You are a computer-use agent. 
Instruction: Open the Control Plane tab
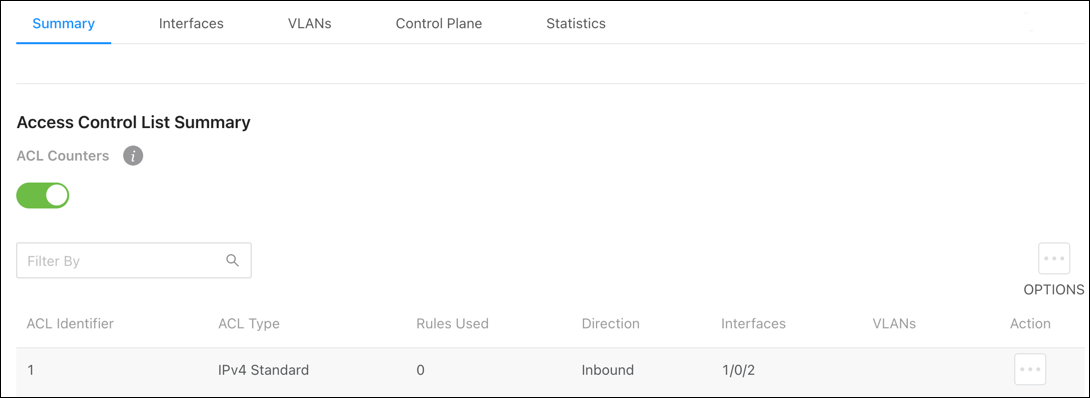439,24
